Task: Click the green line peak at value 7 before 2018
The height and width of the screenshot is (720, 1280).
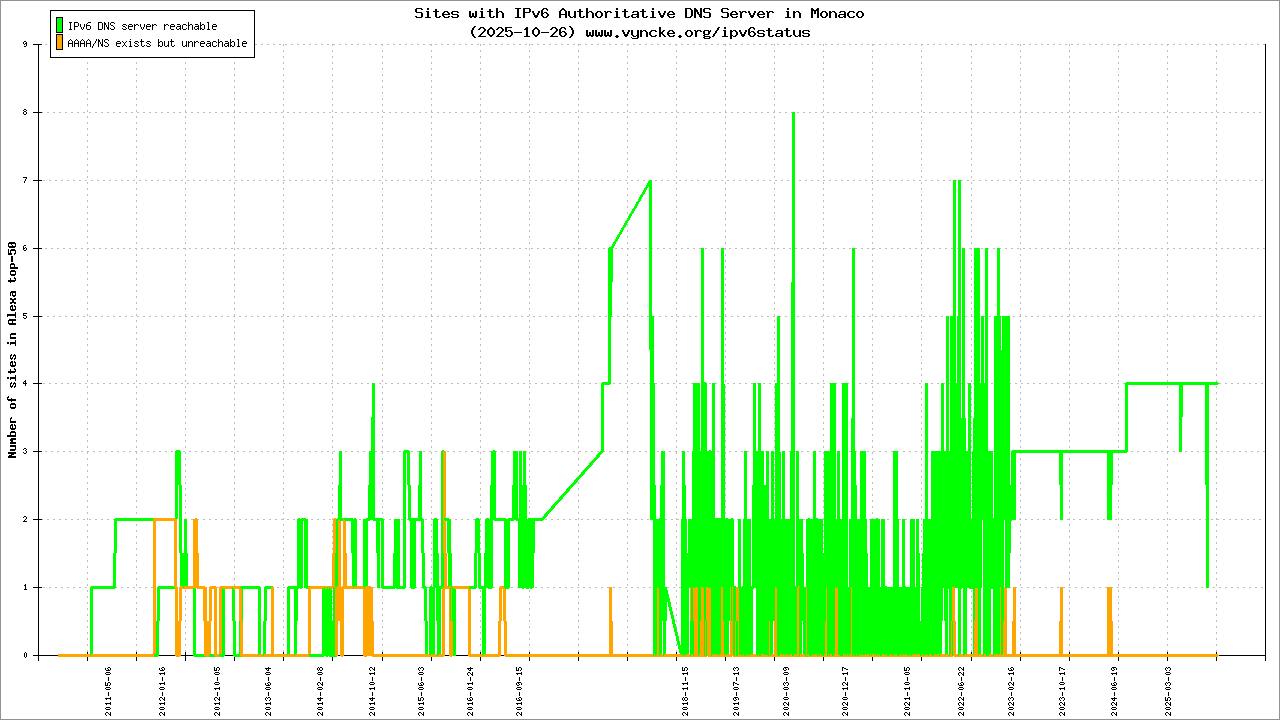Action: 650,181
